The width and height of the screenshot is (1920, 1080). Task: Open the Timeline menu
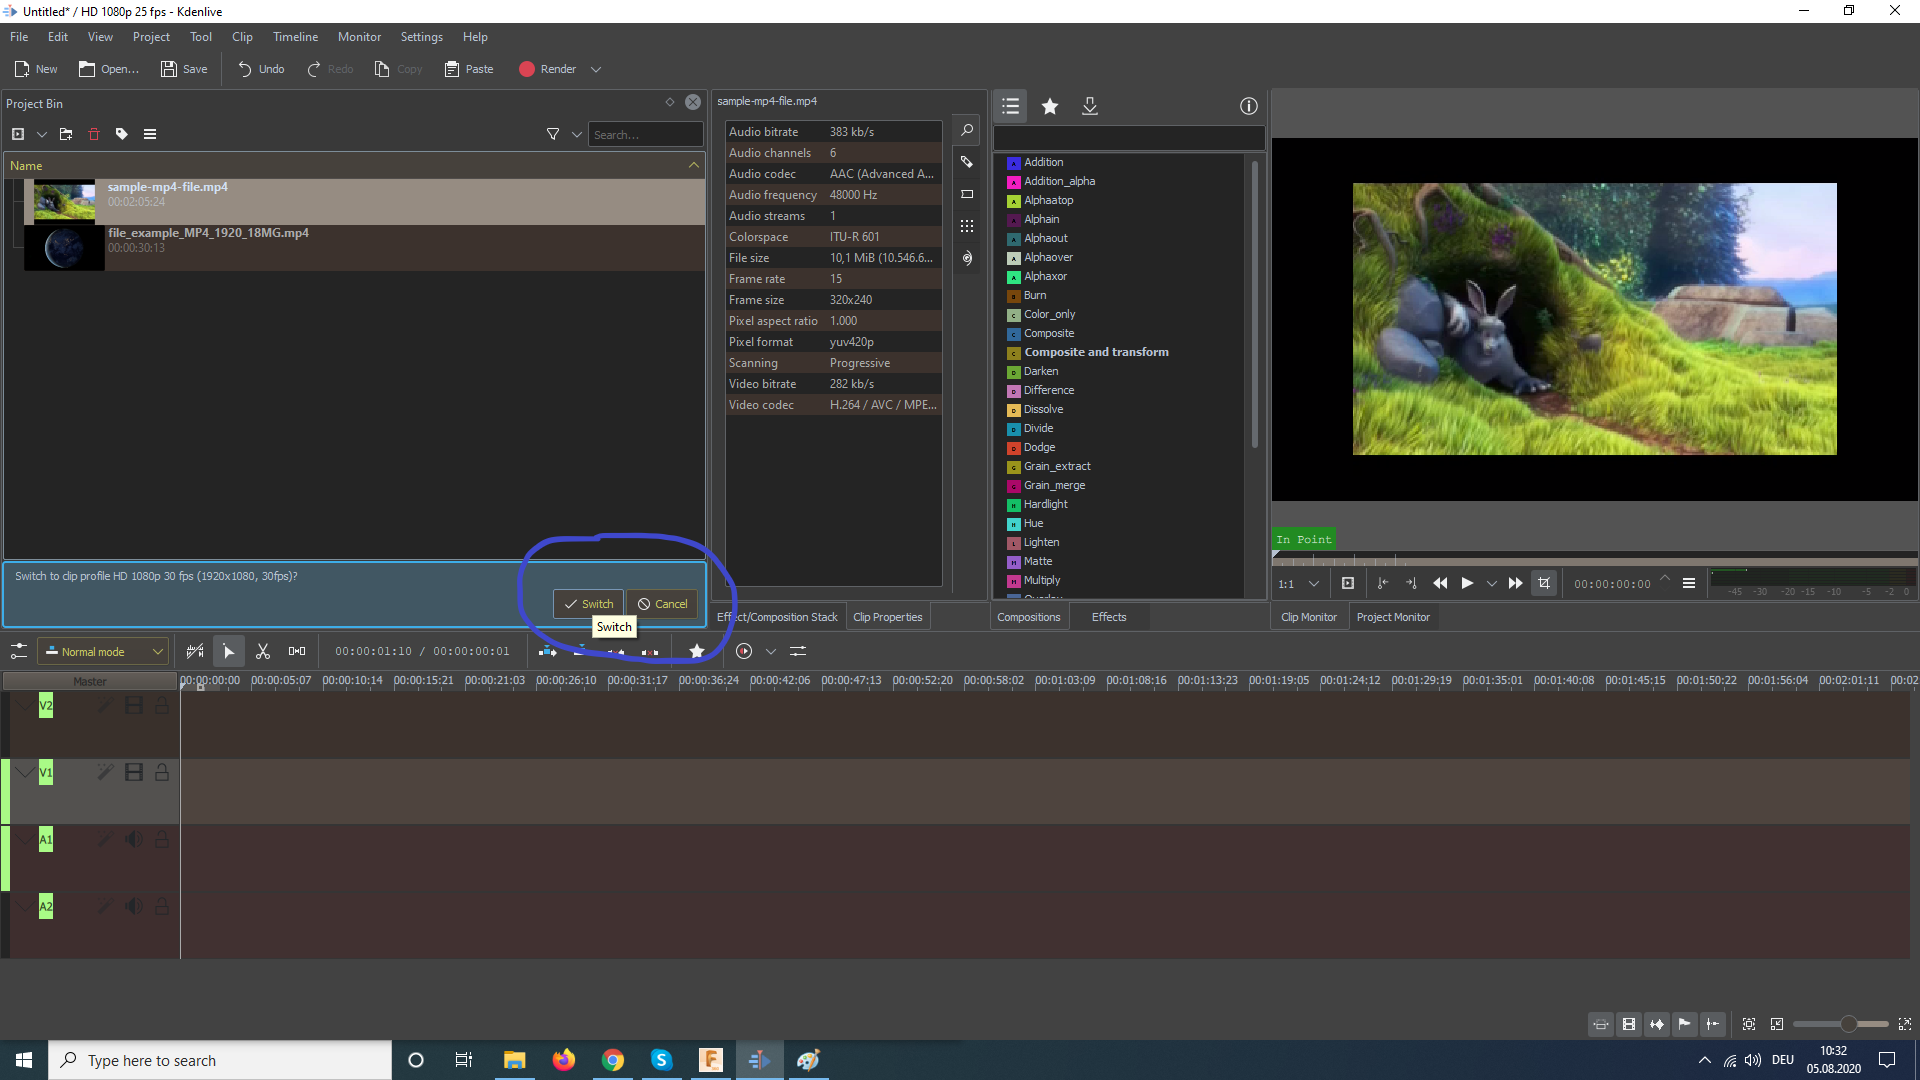295,37
